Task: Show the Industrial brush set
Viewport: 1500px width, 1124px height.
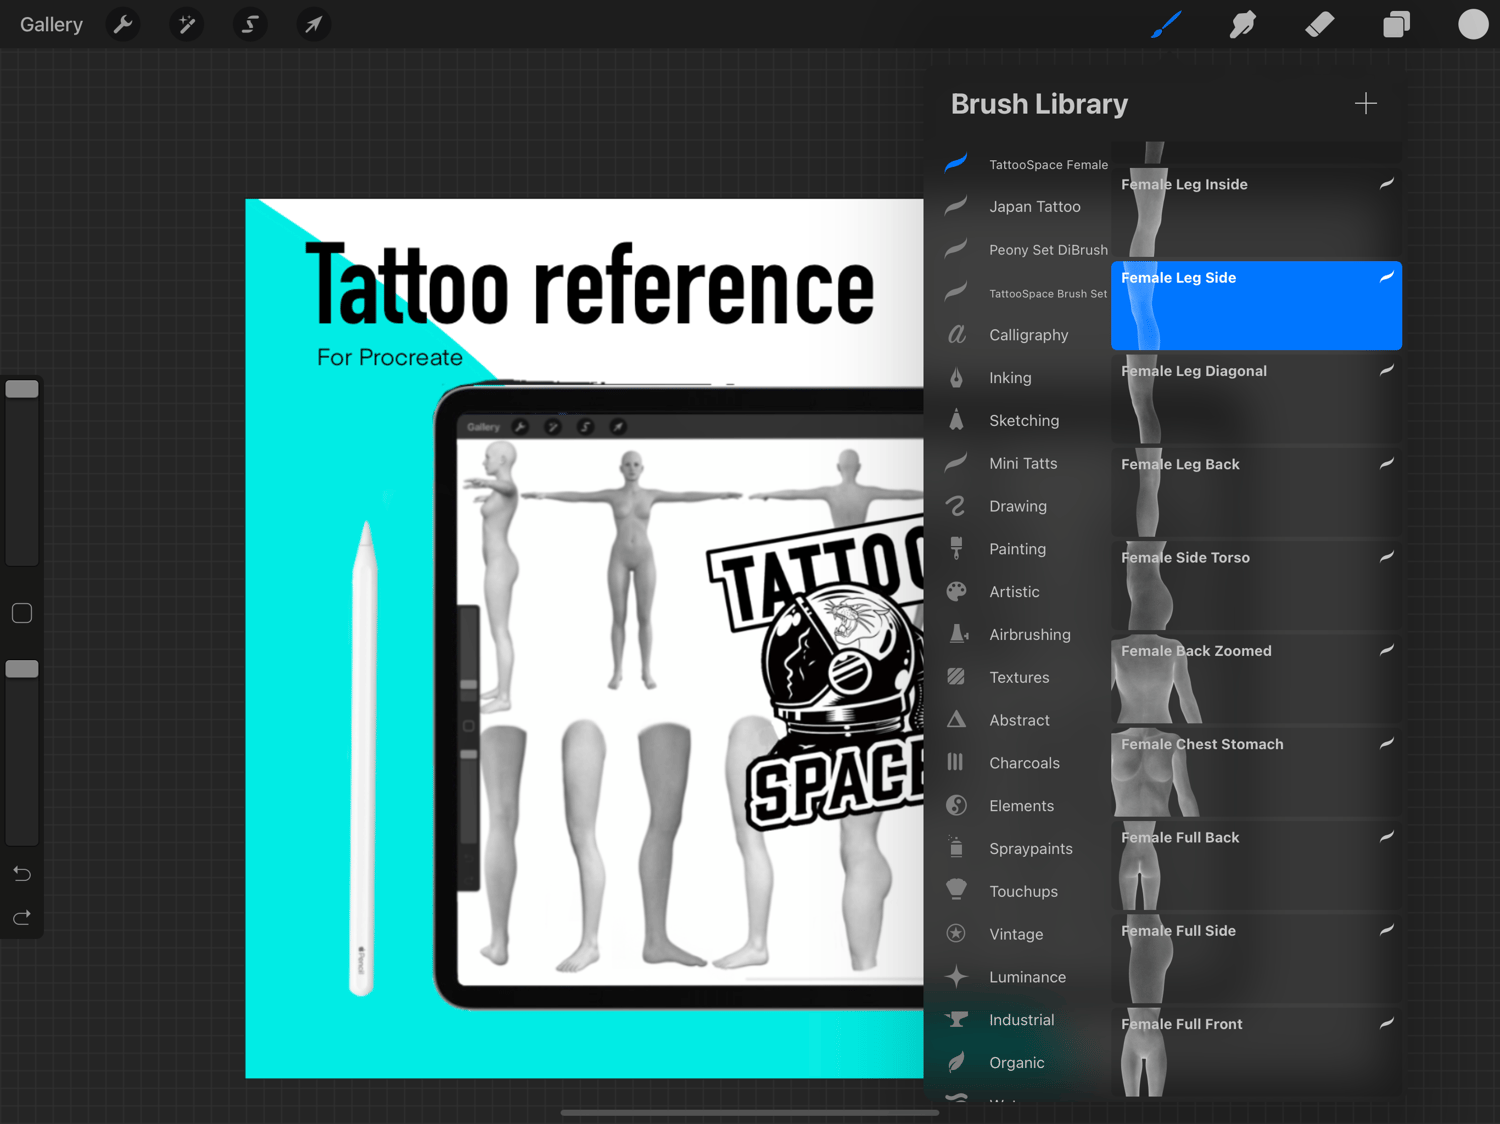Action: click(1026, 1020)
